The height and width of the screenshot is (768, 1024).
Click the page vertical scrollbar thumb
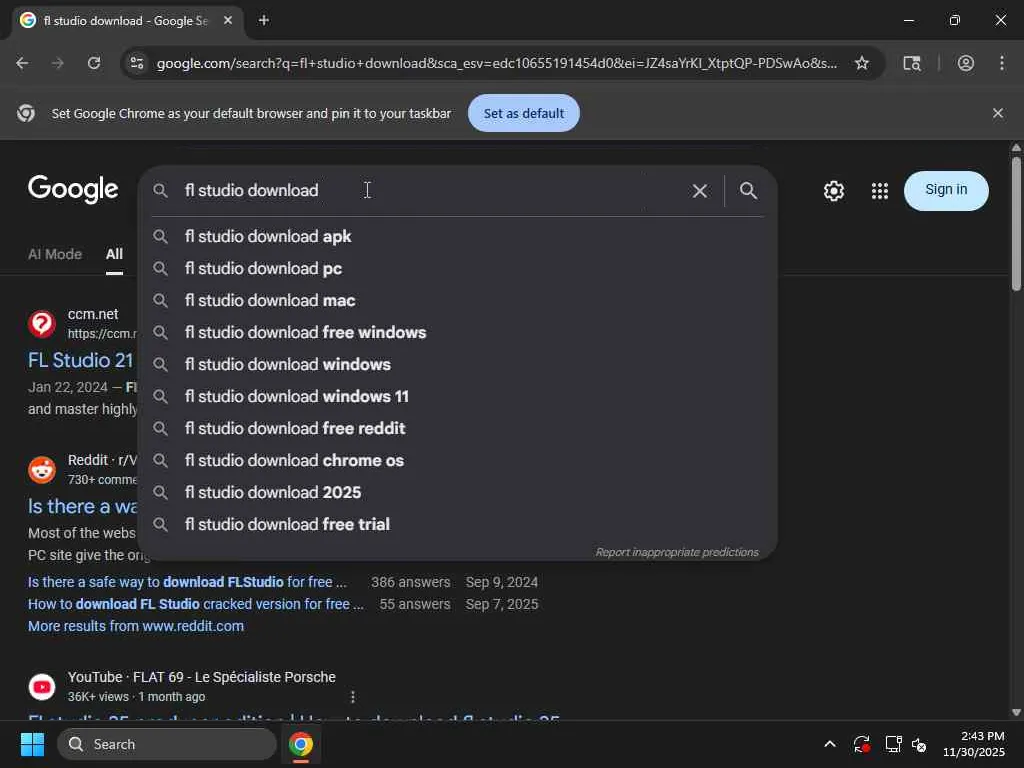[1016, 222]
